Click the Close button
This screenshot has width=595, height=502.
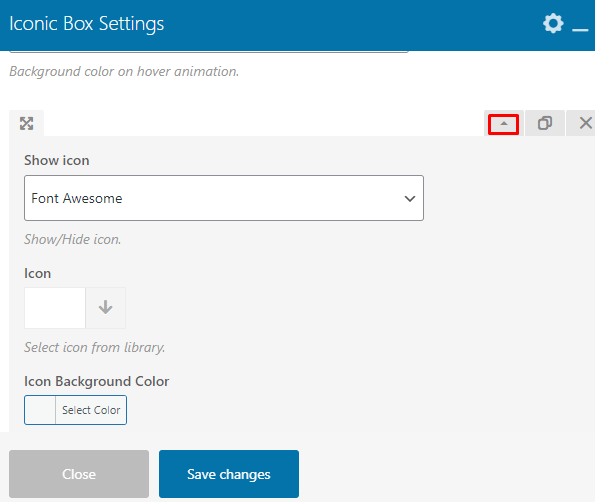point(79,474)
